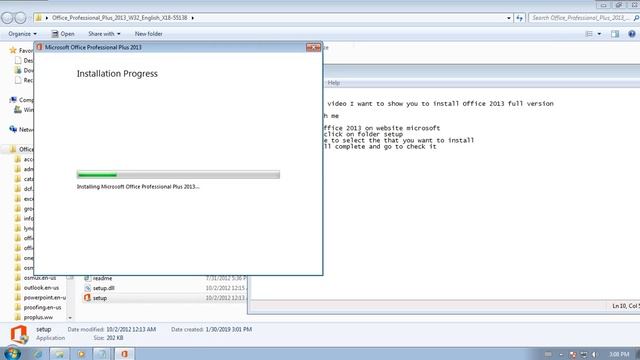Click the network icon in system tray
Viewport: 640px width, 360px height.
point(584,354)
